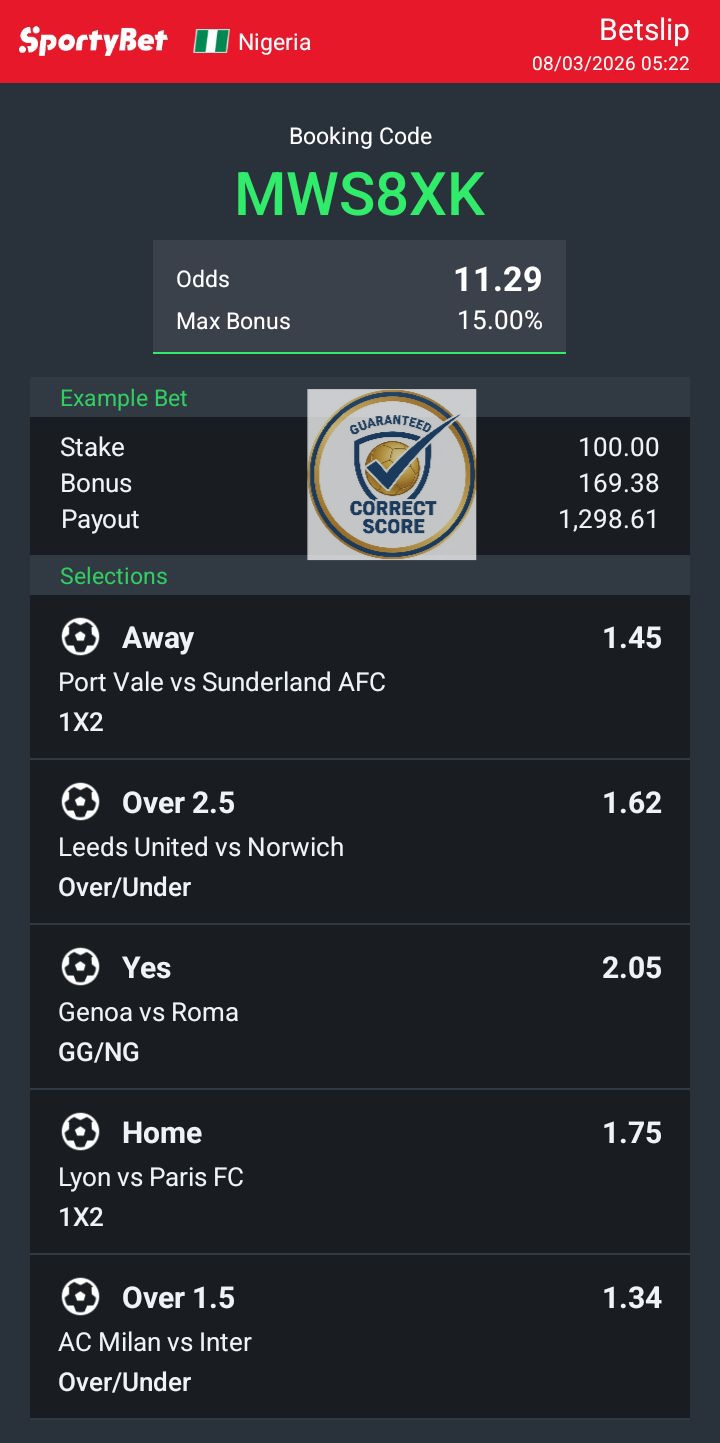Click the Nigeria country label
The width and height of the screenshot is (720, 1443).
tap(274, 42)
